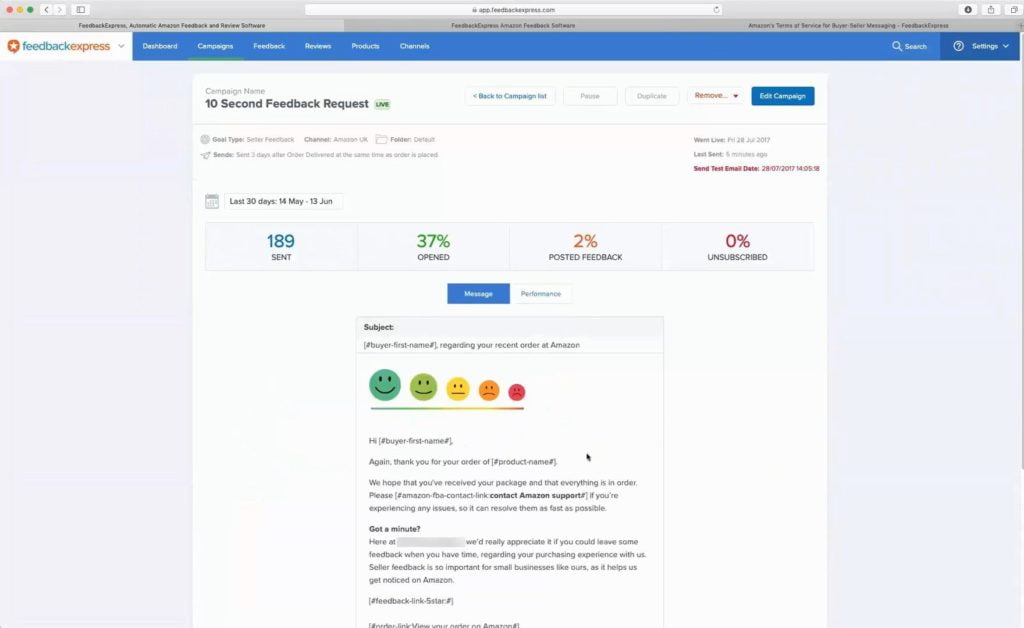Screen dimensions: 1024x628
Task: Click the Pause button
Action: pos(590,96)
